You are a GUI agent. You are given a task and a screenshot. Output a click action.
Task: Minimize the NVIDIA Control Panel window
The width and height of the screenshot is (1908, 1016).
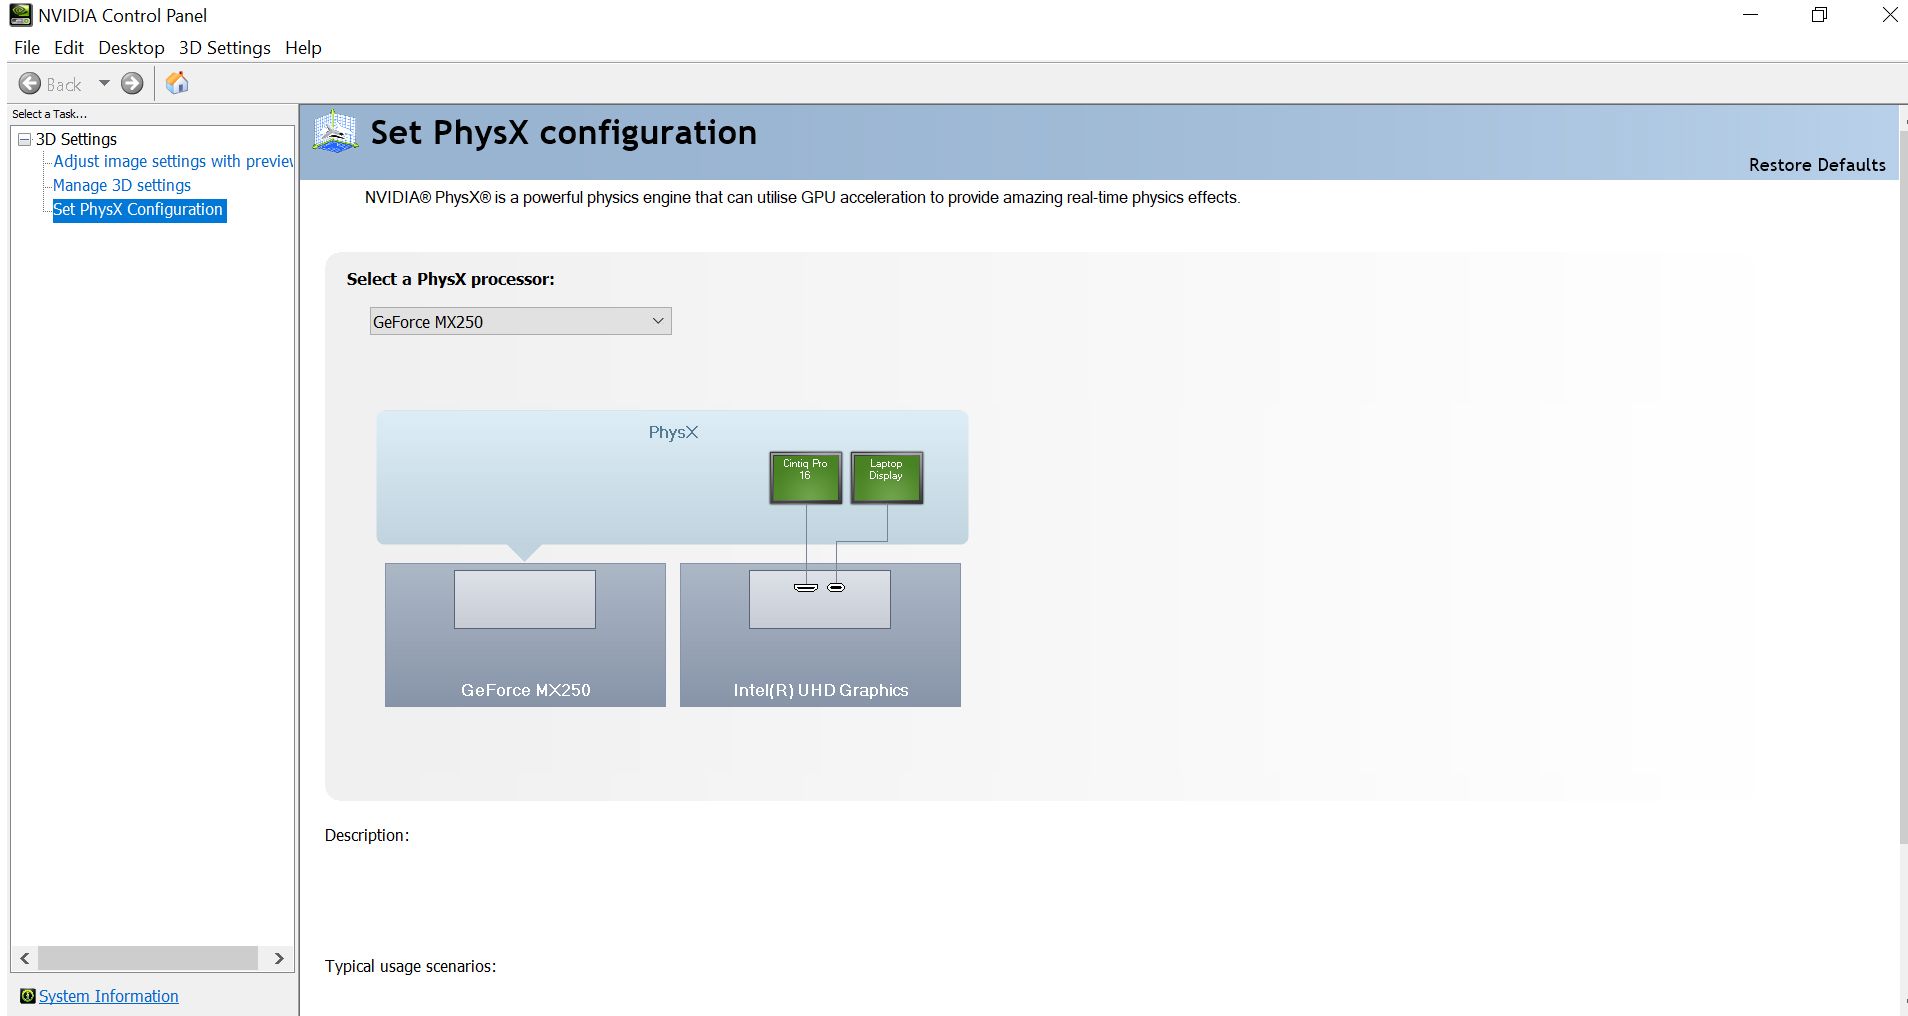pos(1751,15)
